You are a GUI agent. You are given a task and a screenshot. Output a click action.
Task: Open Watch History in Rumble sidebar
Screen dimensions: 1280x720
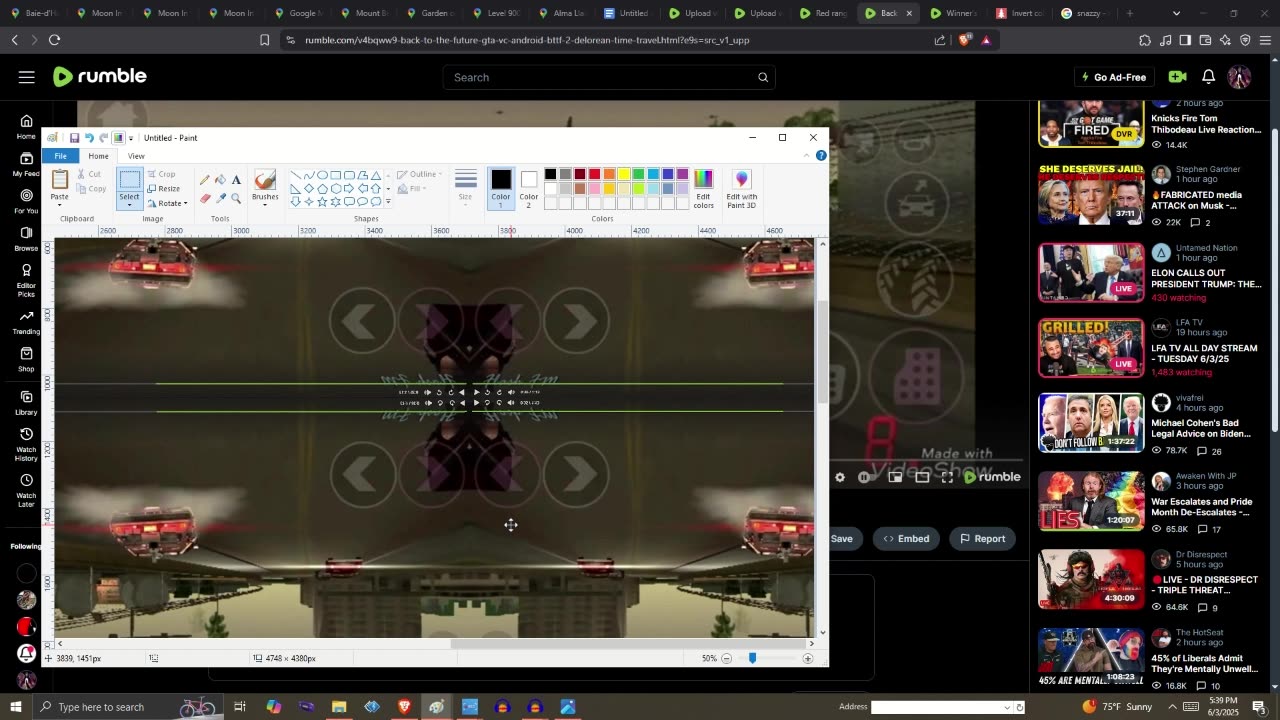pos(26,446)
